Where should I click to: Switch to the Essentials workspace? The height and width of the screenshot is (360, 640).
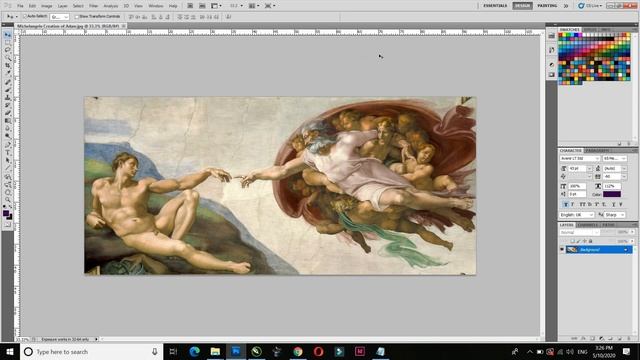495,6
